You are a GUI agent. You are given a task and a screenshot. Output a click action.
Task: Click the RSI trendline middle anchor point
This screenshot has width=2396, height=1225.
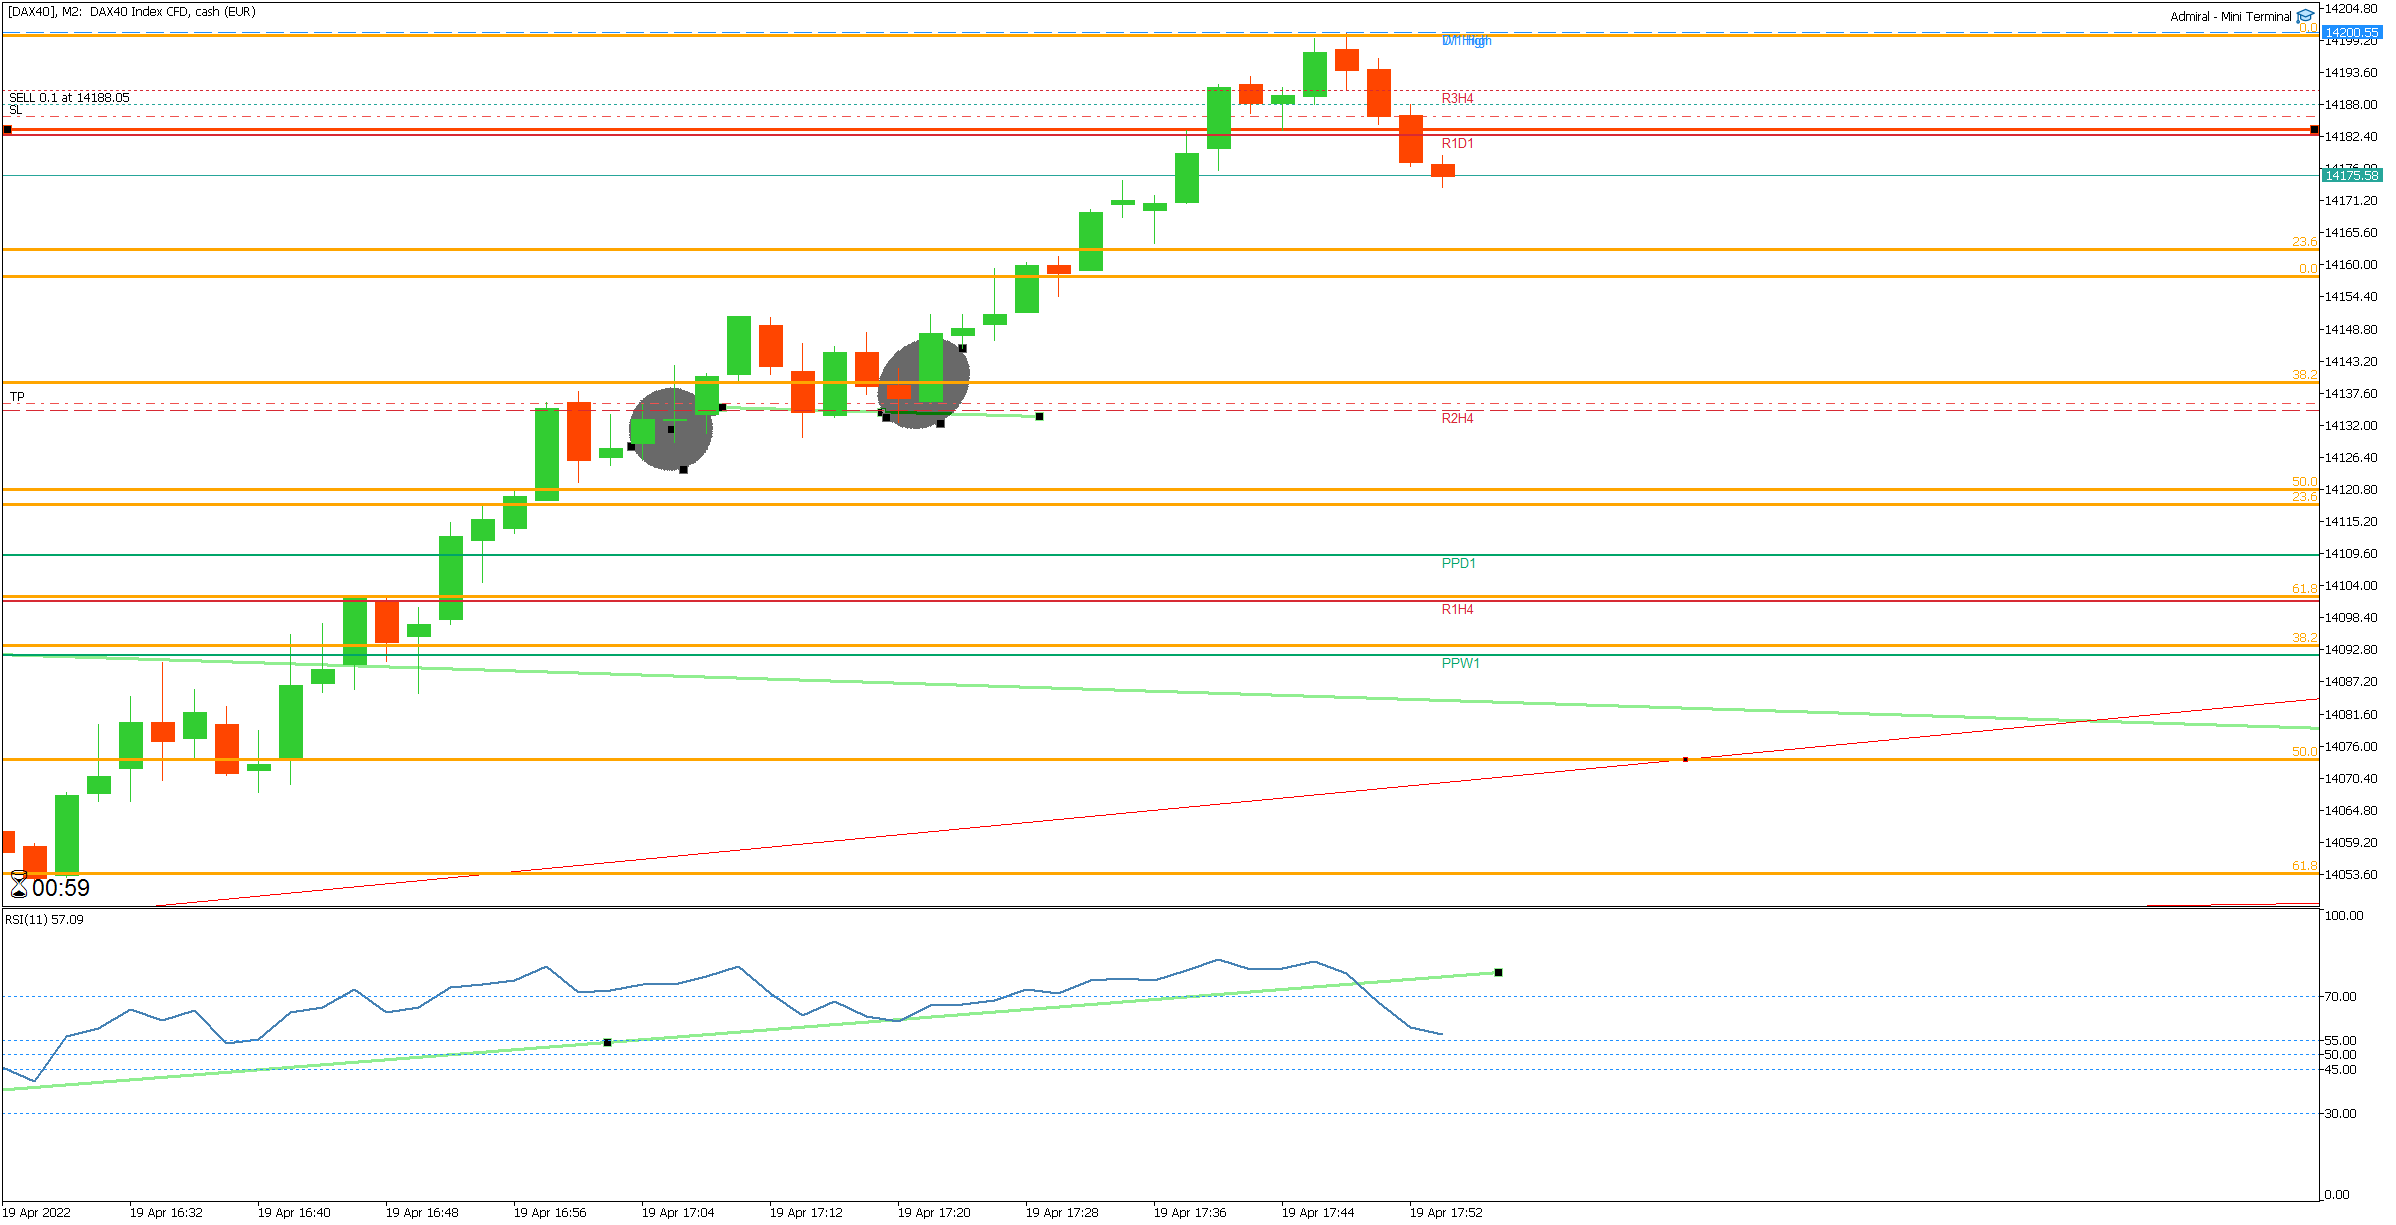point(607,1042)
